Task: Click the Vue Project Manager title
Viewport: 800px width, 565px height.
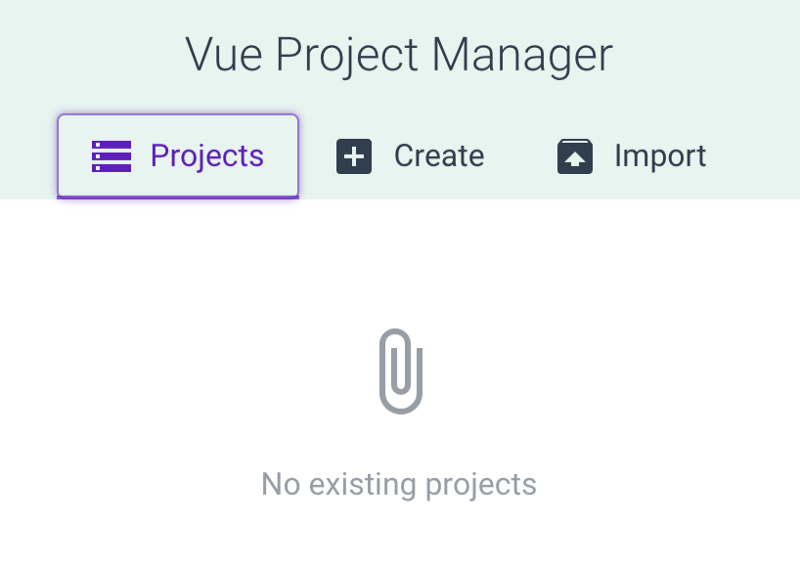Action: click(x=399, y=54)
